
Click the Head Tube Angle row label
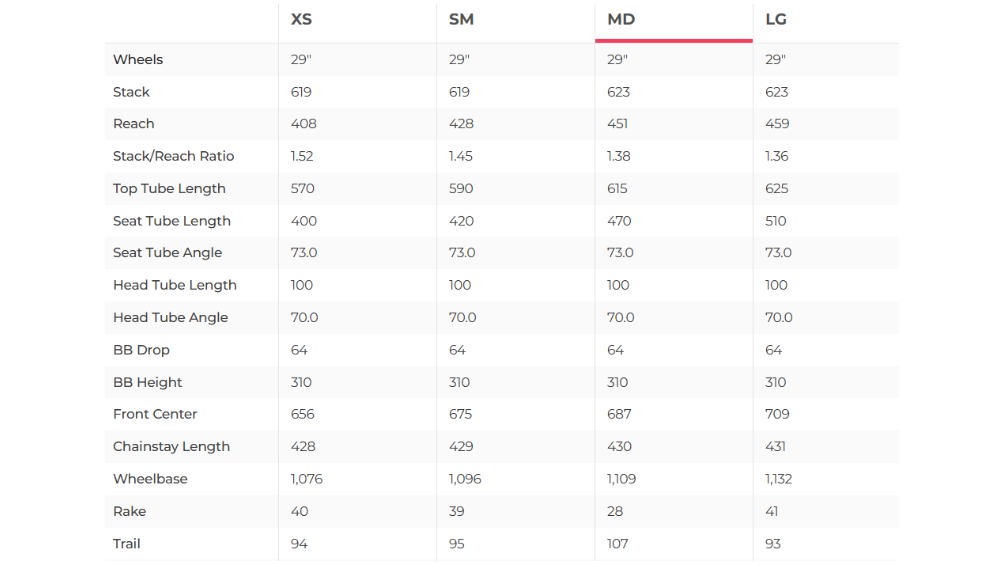[170, 318]
